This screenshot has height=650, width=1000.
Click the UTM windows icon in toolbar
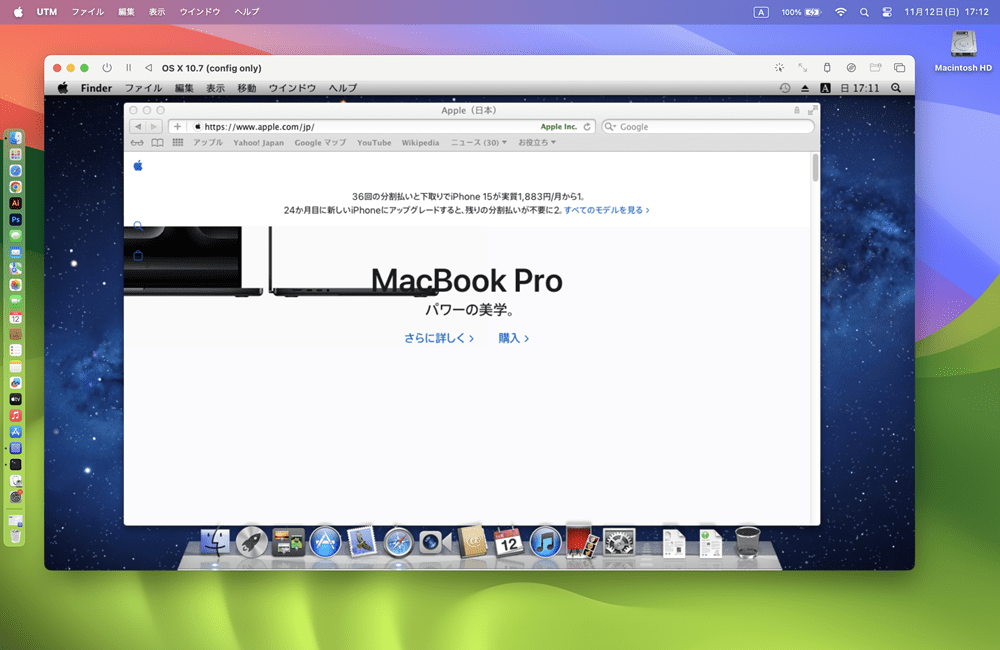point(899,68)
